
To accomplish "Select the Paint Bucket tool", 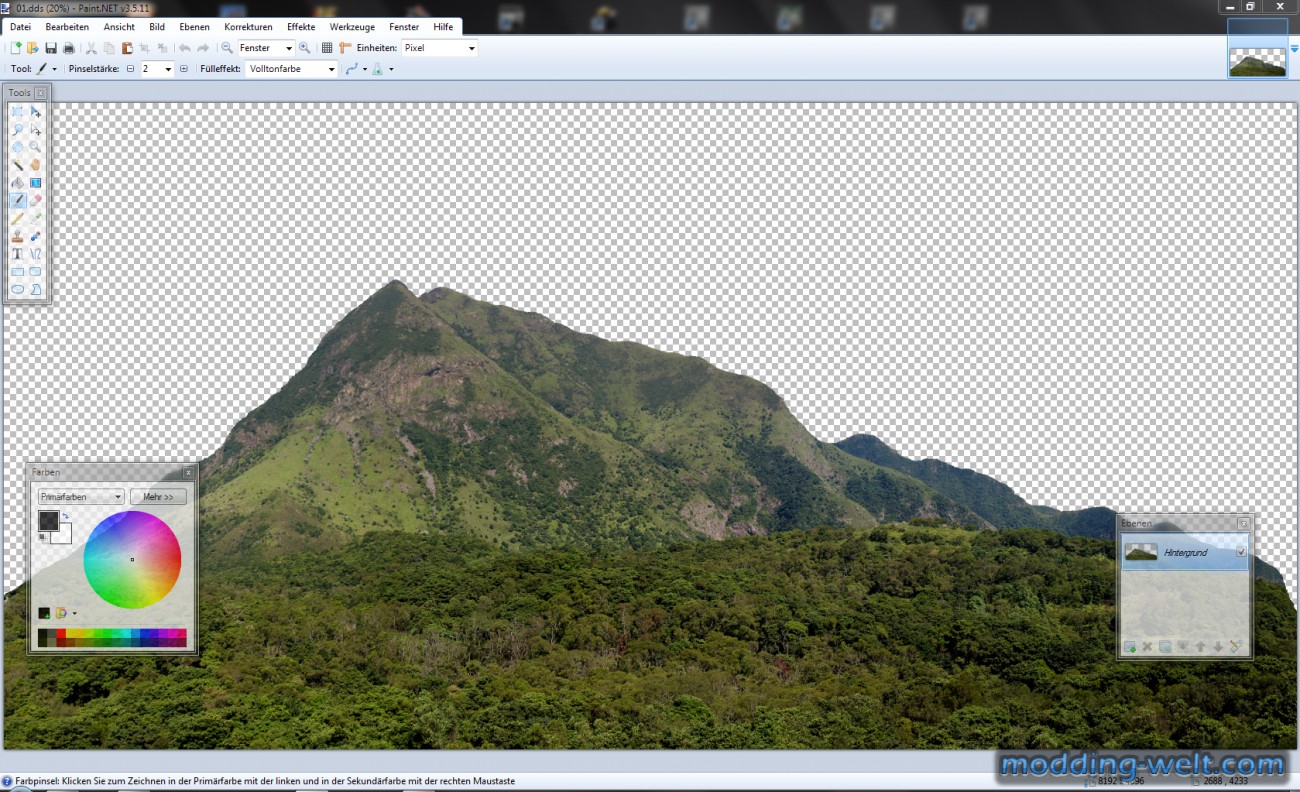I will pos(17,183).
